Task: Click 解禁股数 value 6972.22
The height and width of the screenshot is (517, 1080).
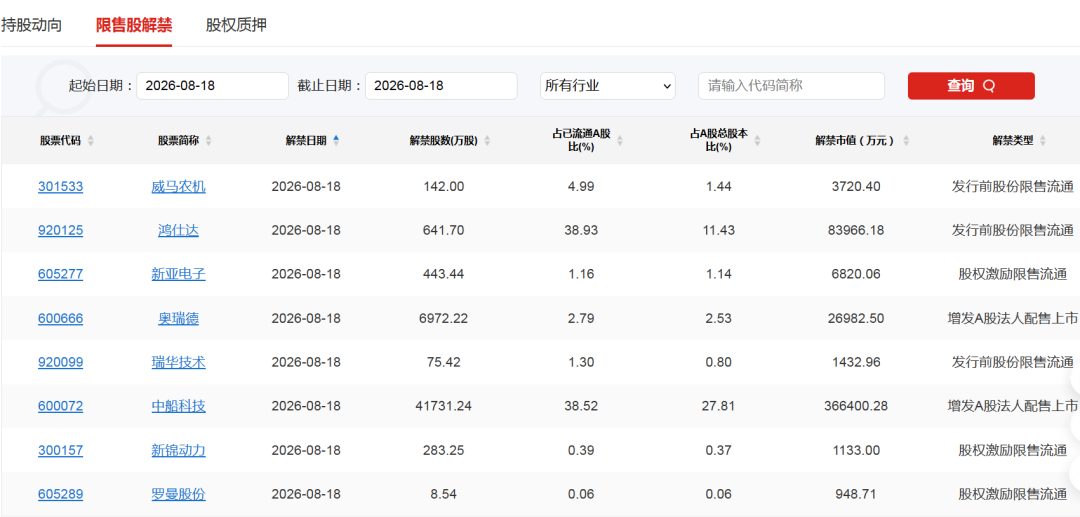Action: 444,318
